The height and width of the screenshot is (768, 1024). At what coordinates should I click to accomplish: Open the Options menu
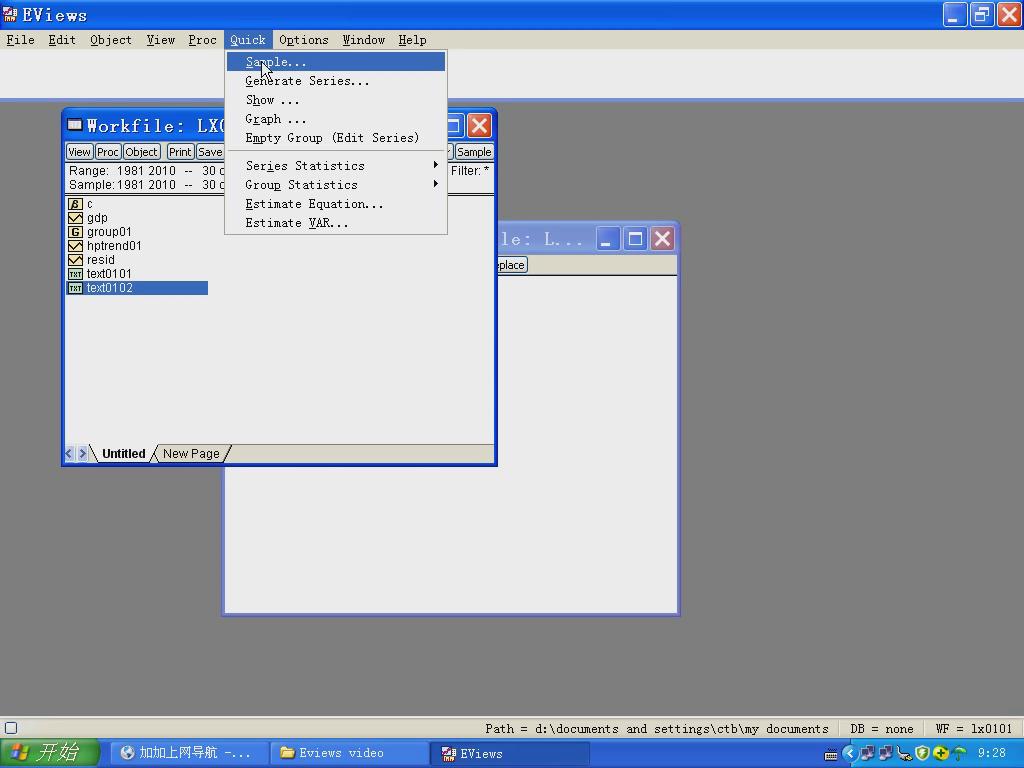coord(304,40)
